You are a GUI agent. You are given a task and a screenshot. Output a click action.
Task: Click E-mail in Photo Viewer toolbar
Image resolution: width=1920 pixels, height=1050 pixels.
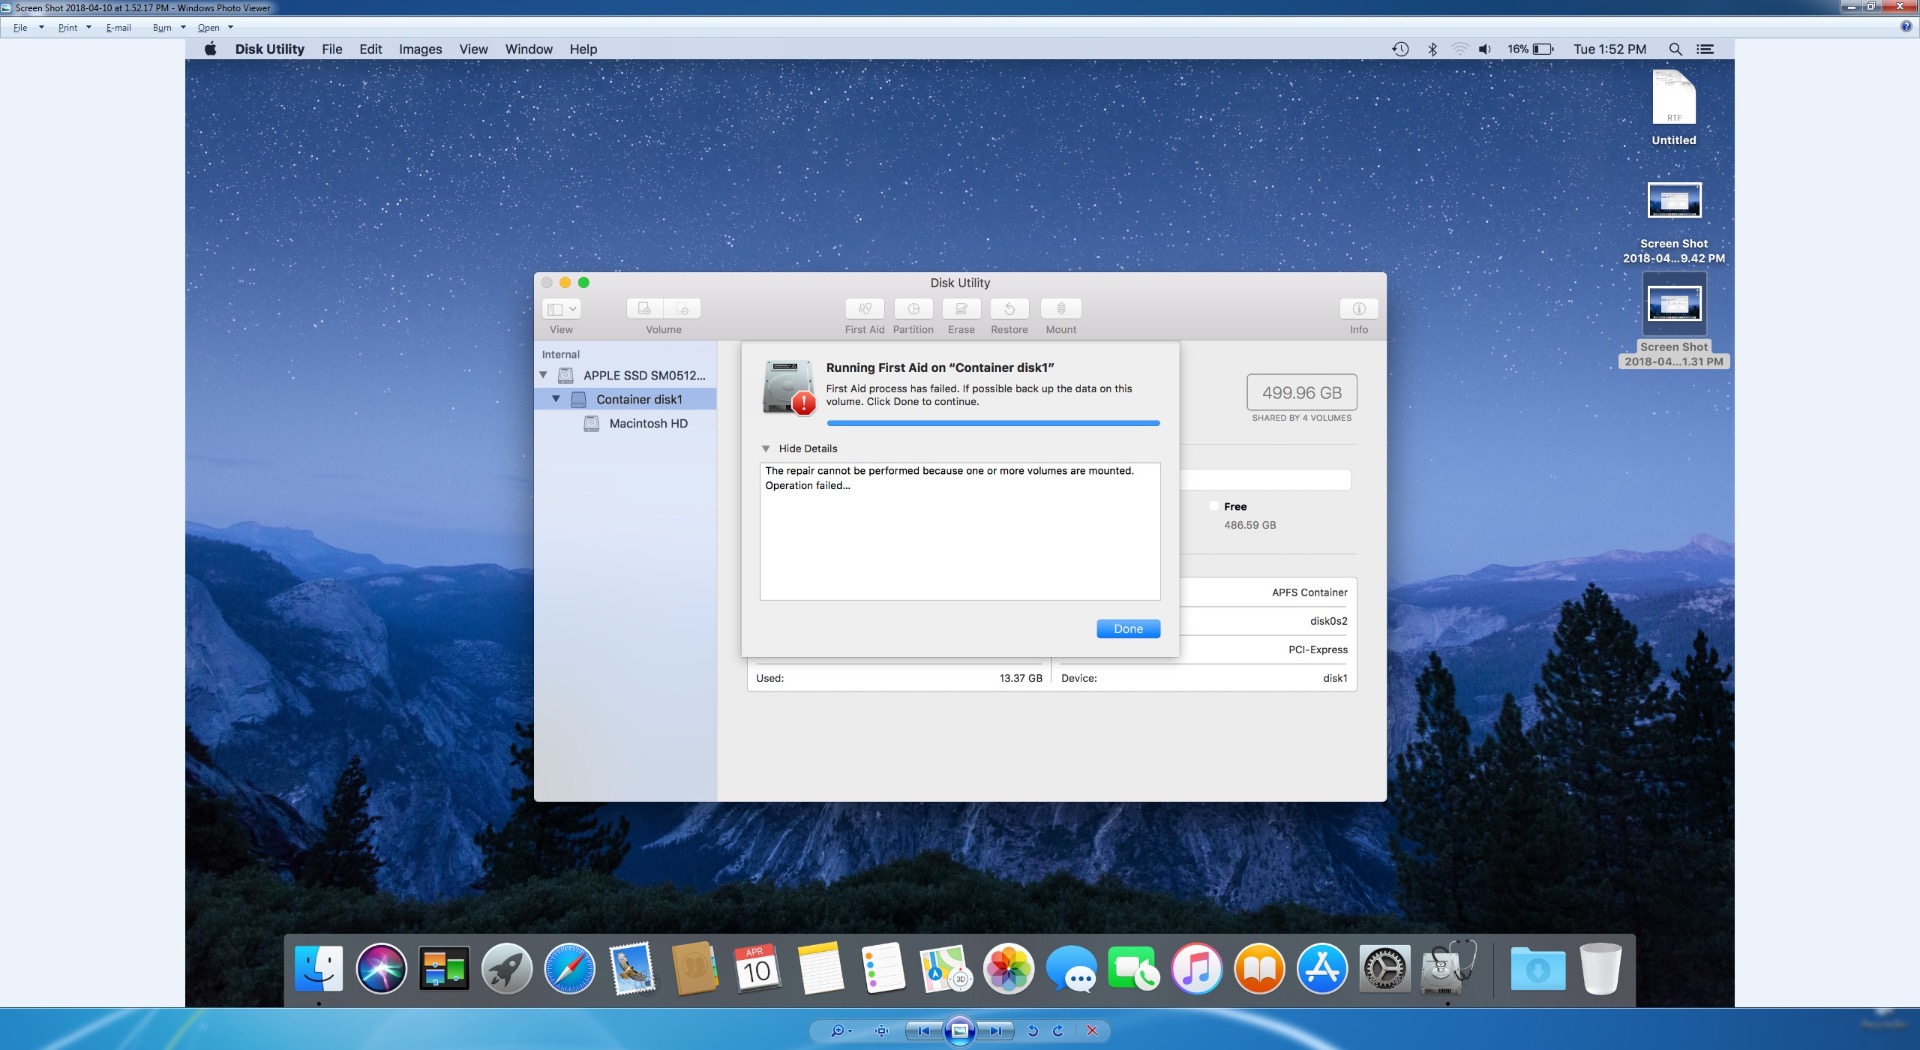[x=119, y=28]
